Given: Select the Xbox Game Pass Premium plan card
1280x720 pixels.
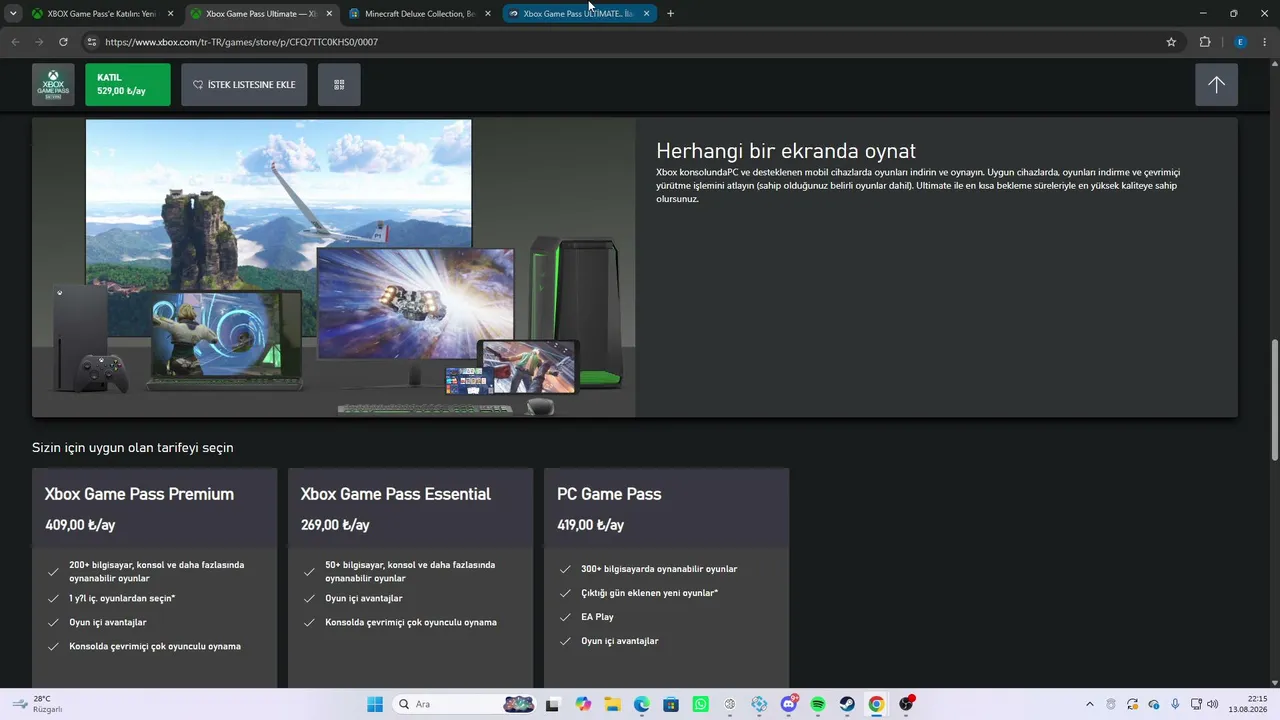Looking at the screenshot, I should tap(155, 578).
